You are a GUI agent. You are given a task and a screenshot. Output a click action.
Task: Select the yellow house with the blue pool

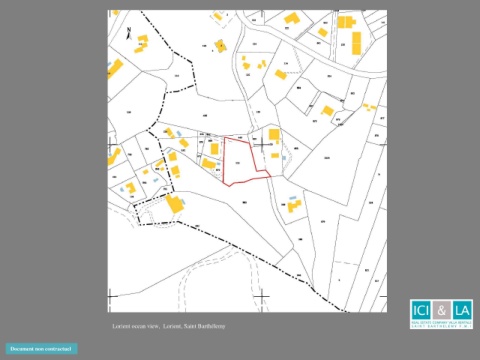pos(294,206)
